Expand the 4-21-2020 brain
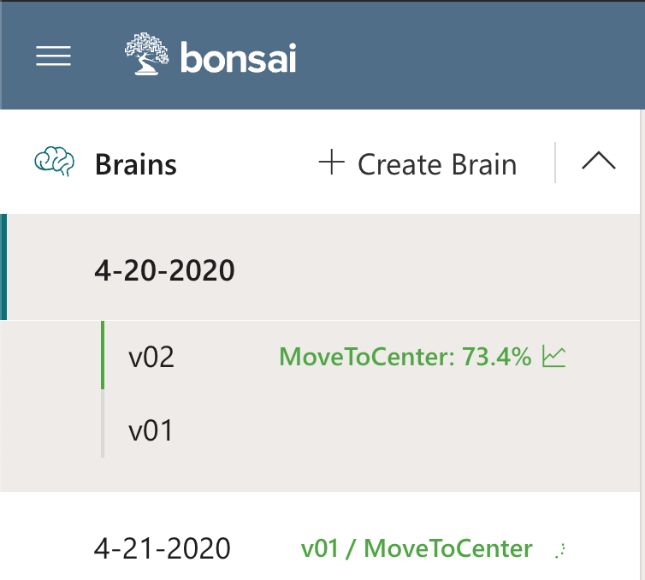Image resolution: width=645 pixels, height=580 pixels. coord(162,548)
